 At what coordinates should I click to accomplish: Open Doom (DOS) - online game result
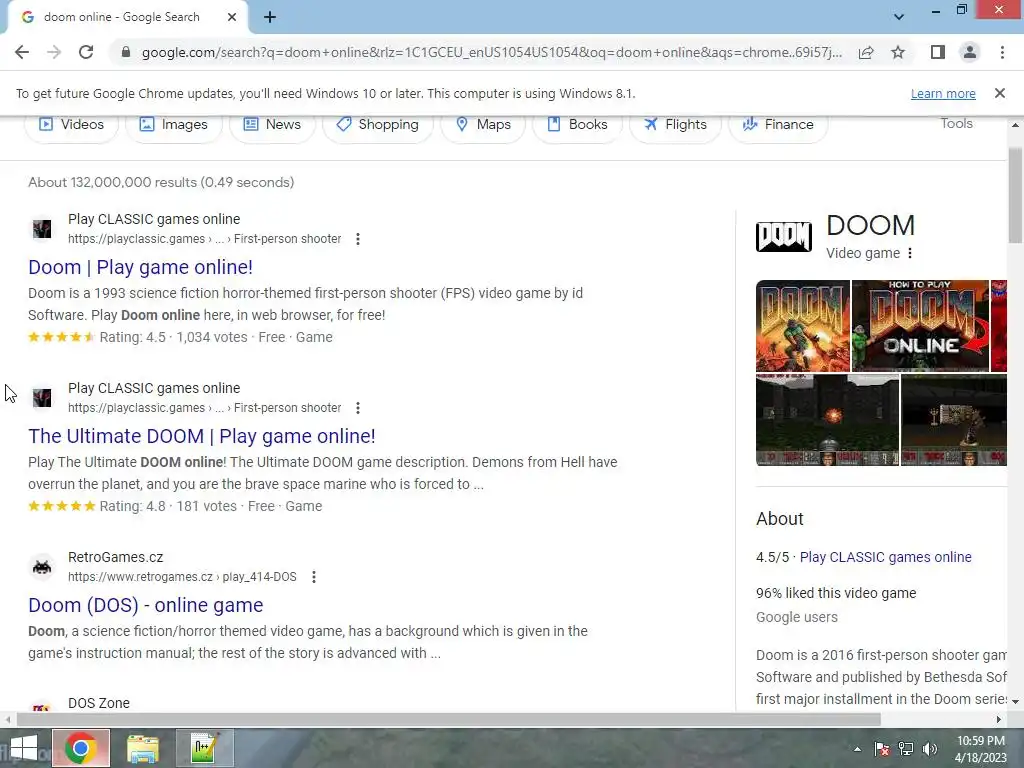pos(146,605)
